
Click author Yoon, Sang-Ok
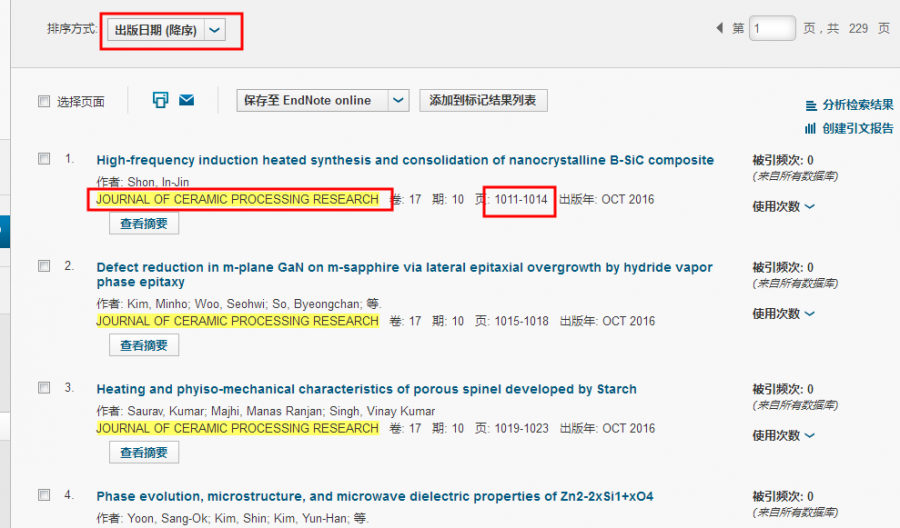tap(168, 519)
